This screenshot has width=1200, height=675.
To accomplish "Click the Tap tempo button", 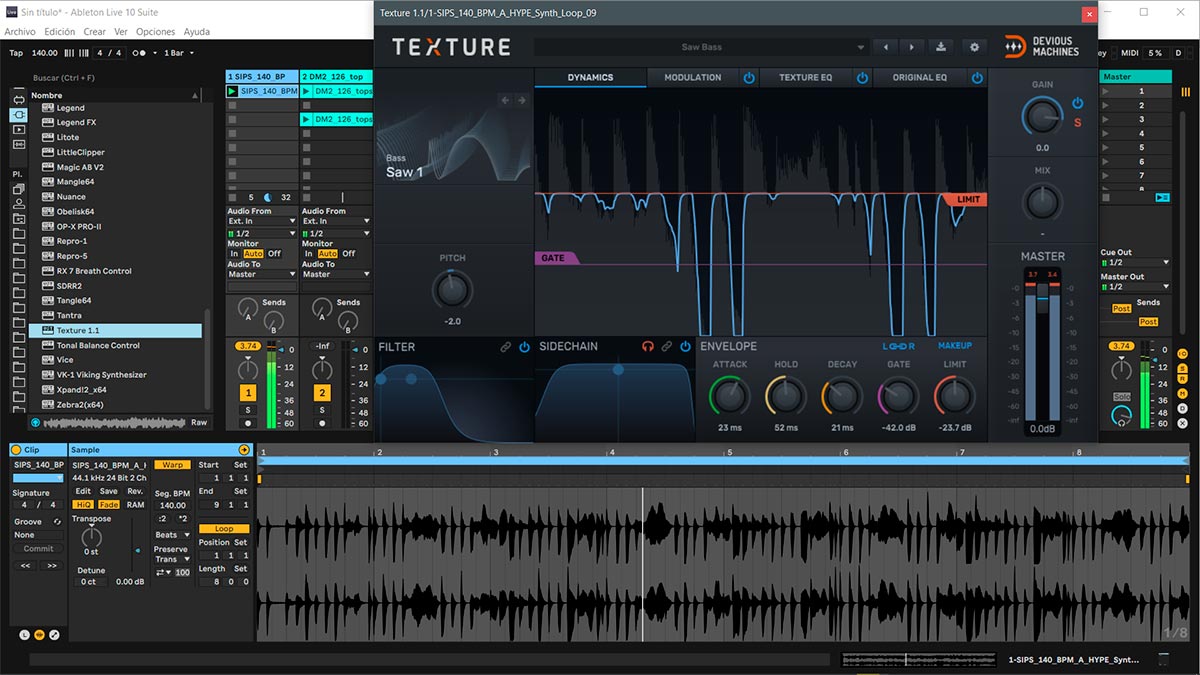I will pos(16,53).
